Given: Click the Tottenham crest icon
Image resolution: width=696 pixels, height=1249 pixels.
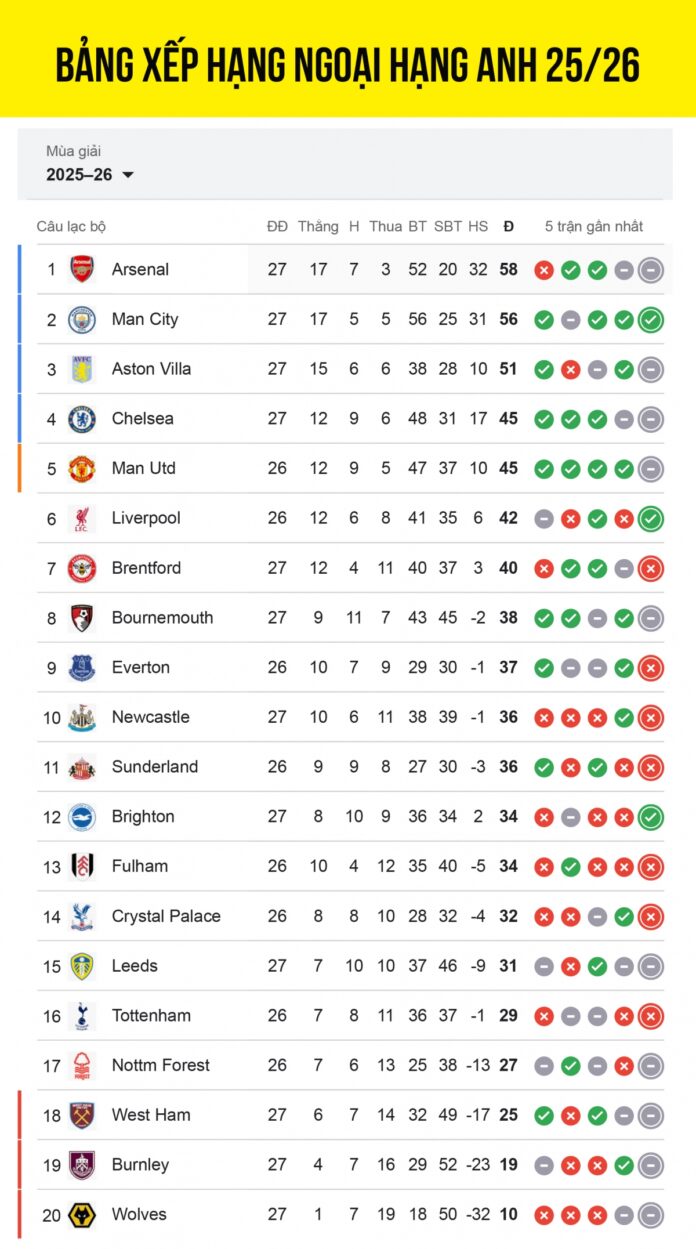Looking at the screenshot, I should pos(82,1015).
